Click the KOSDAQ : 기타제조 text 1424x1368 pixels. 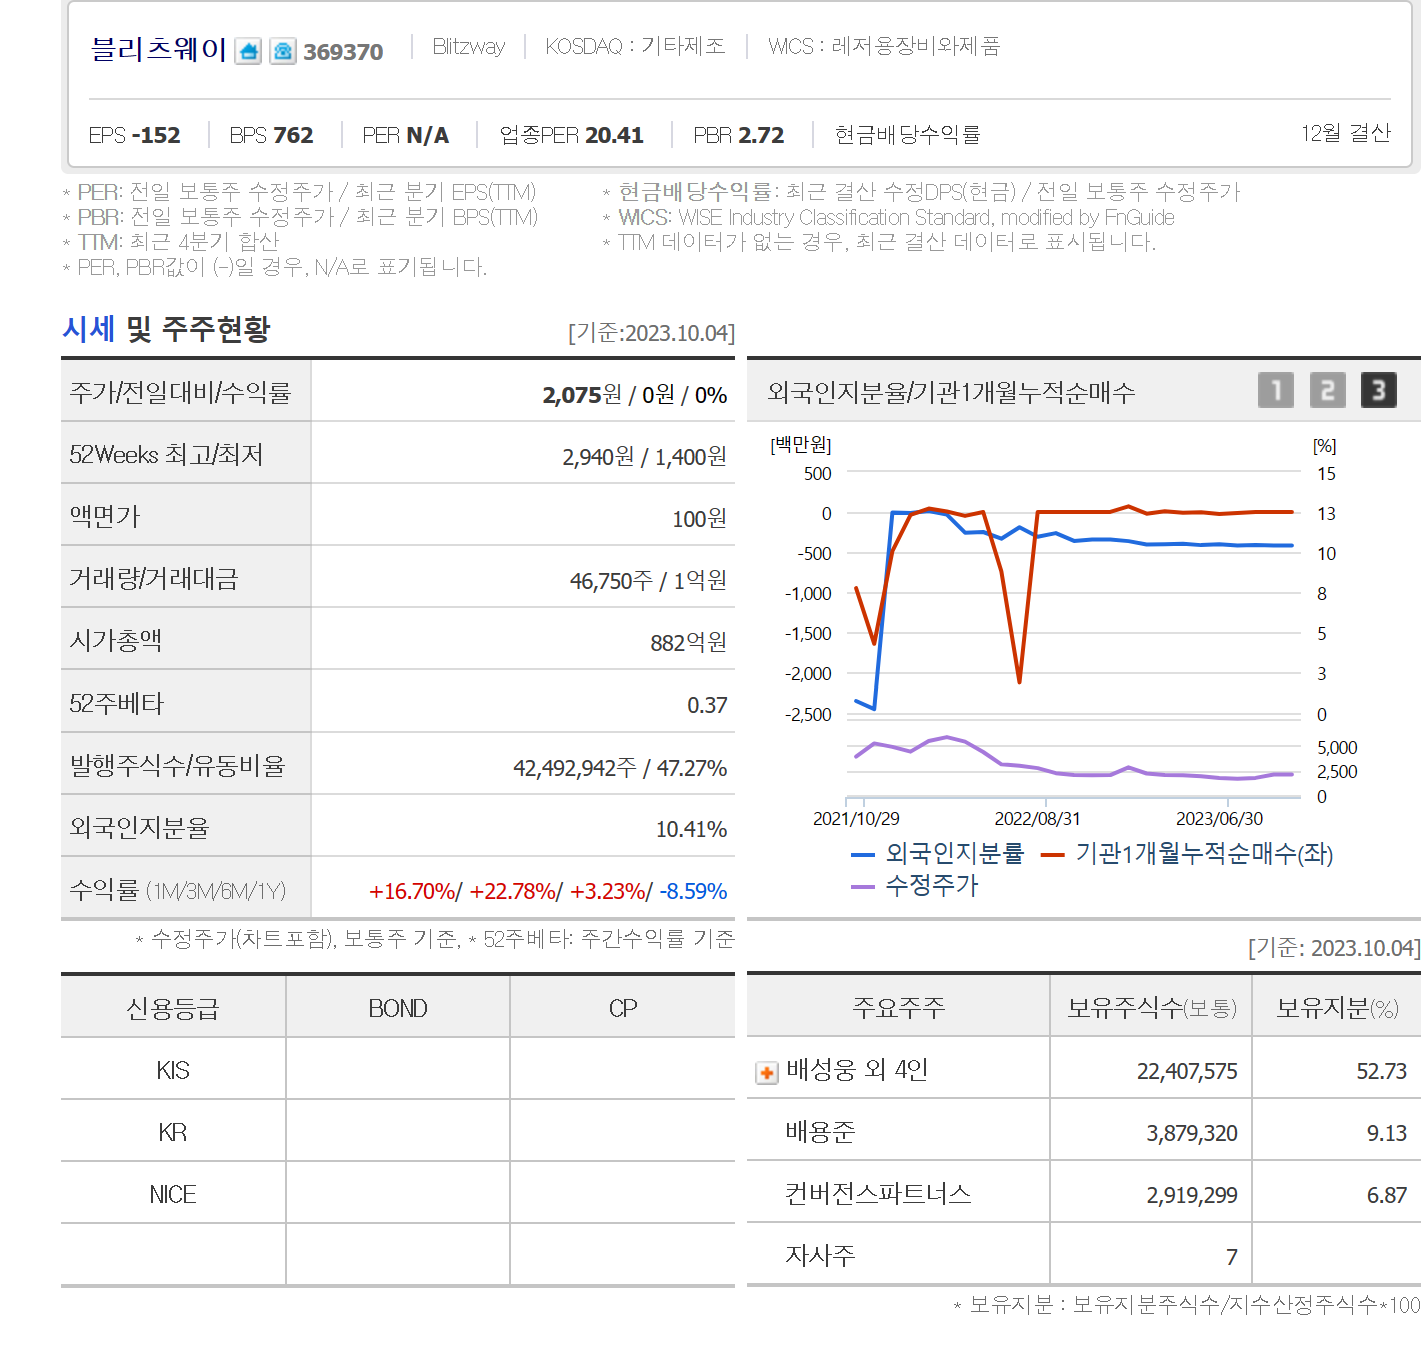pyautogui.click(x=635, y=46)
